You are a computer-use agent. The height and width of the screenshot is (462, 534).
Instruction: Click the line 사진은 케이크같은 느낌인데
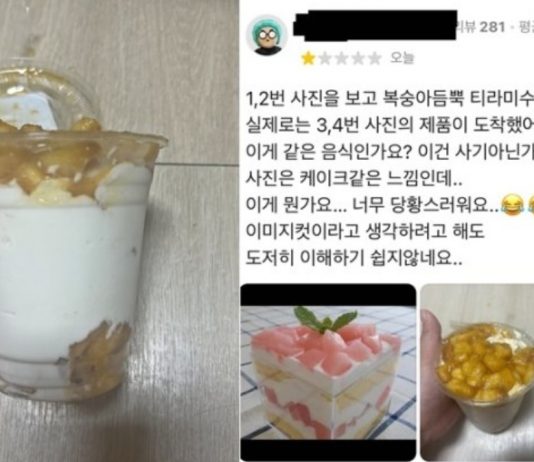(354, 178)
